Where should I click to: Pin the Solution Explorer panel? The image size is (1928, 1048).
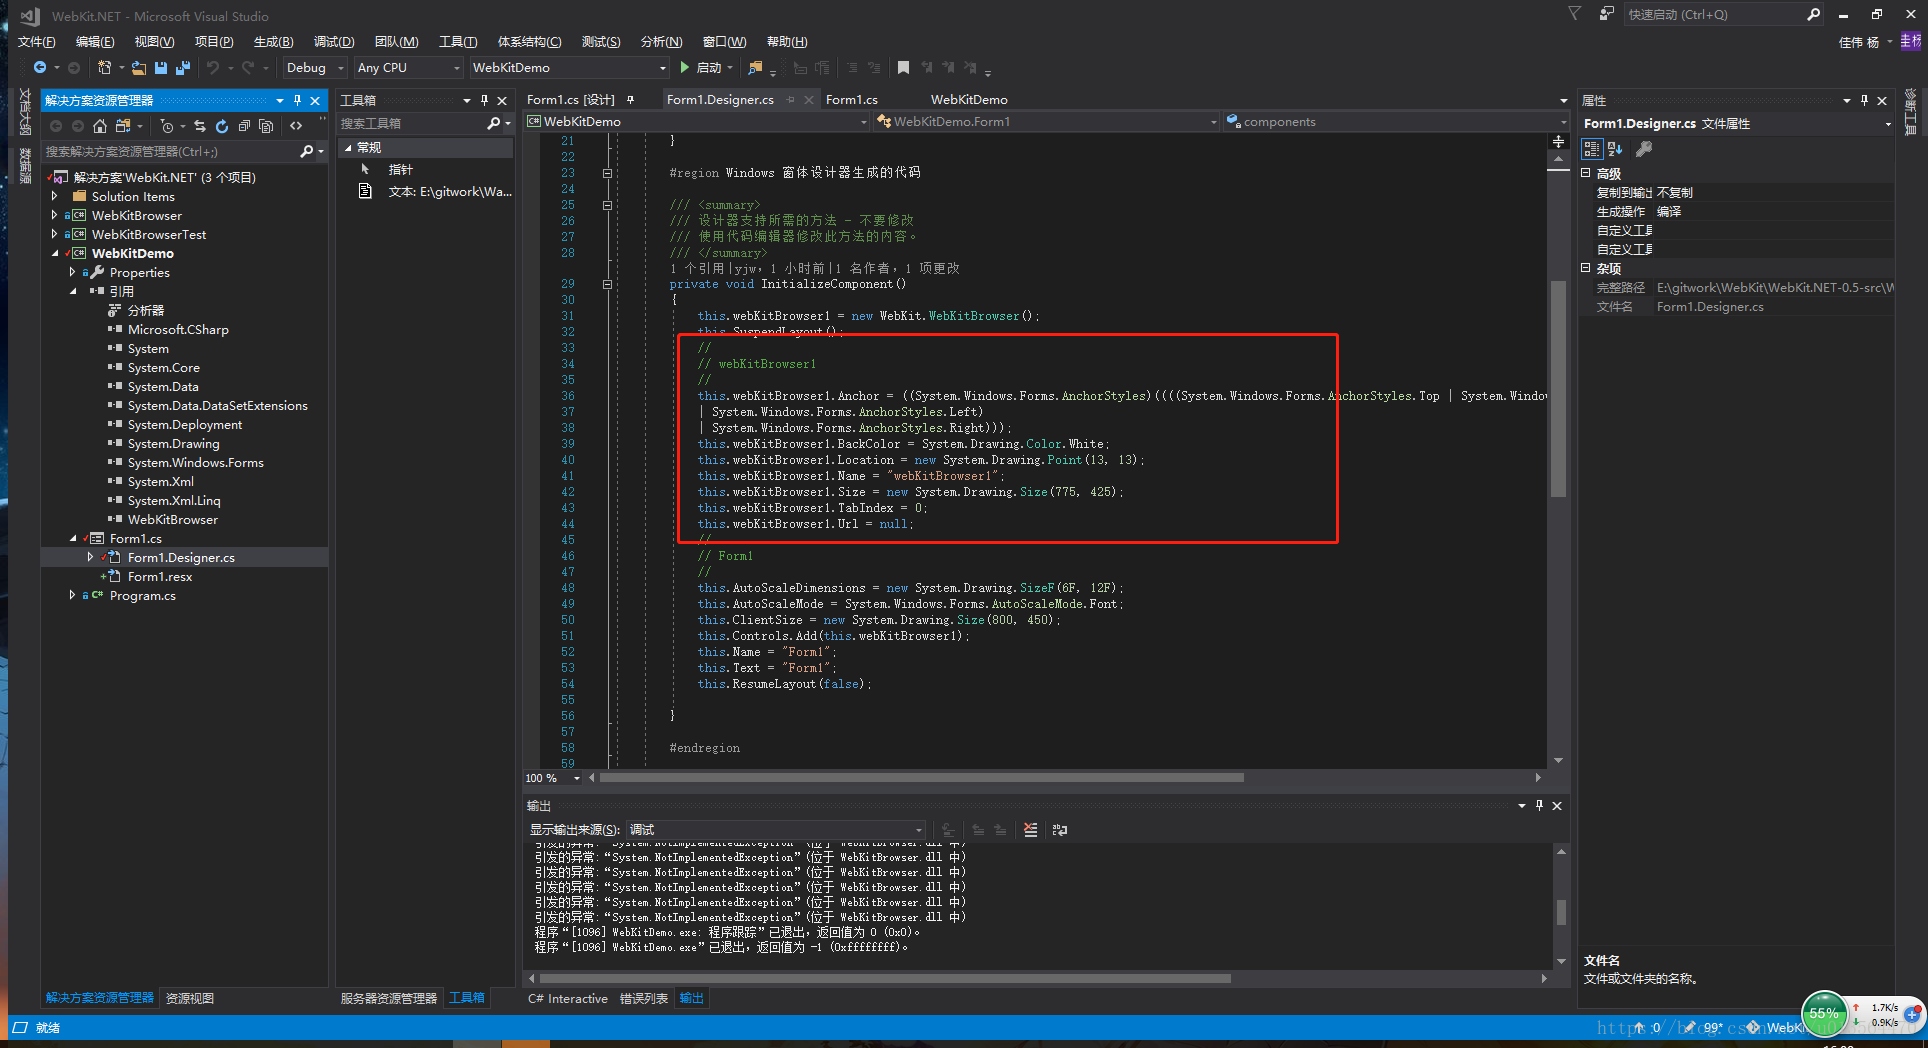click(297, 101)
